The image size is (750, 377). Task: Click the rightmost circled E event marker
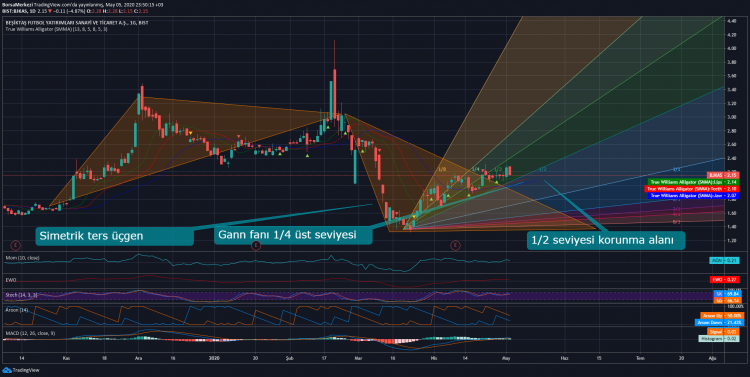coord(455,245)
